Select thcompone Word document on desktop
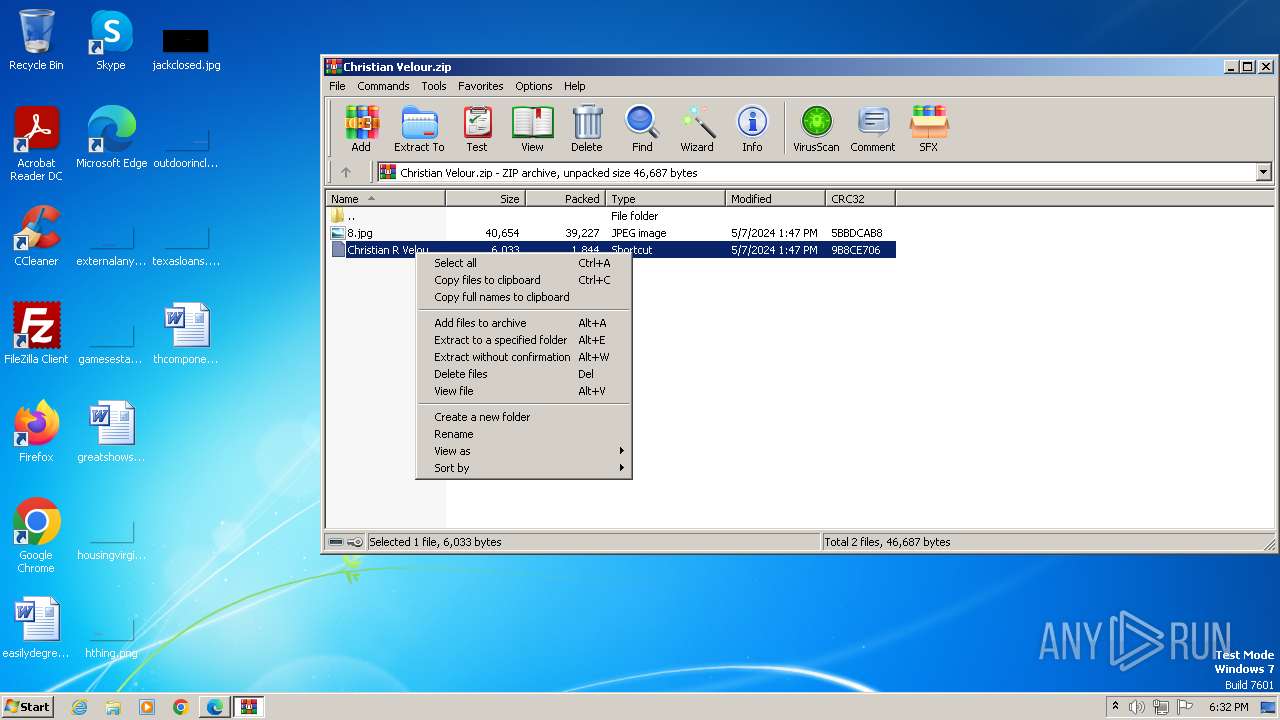 (x=186, y=334)
